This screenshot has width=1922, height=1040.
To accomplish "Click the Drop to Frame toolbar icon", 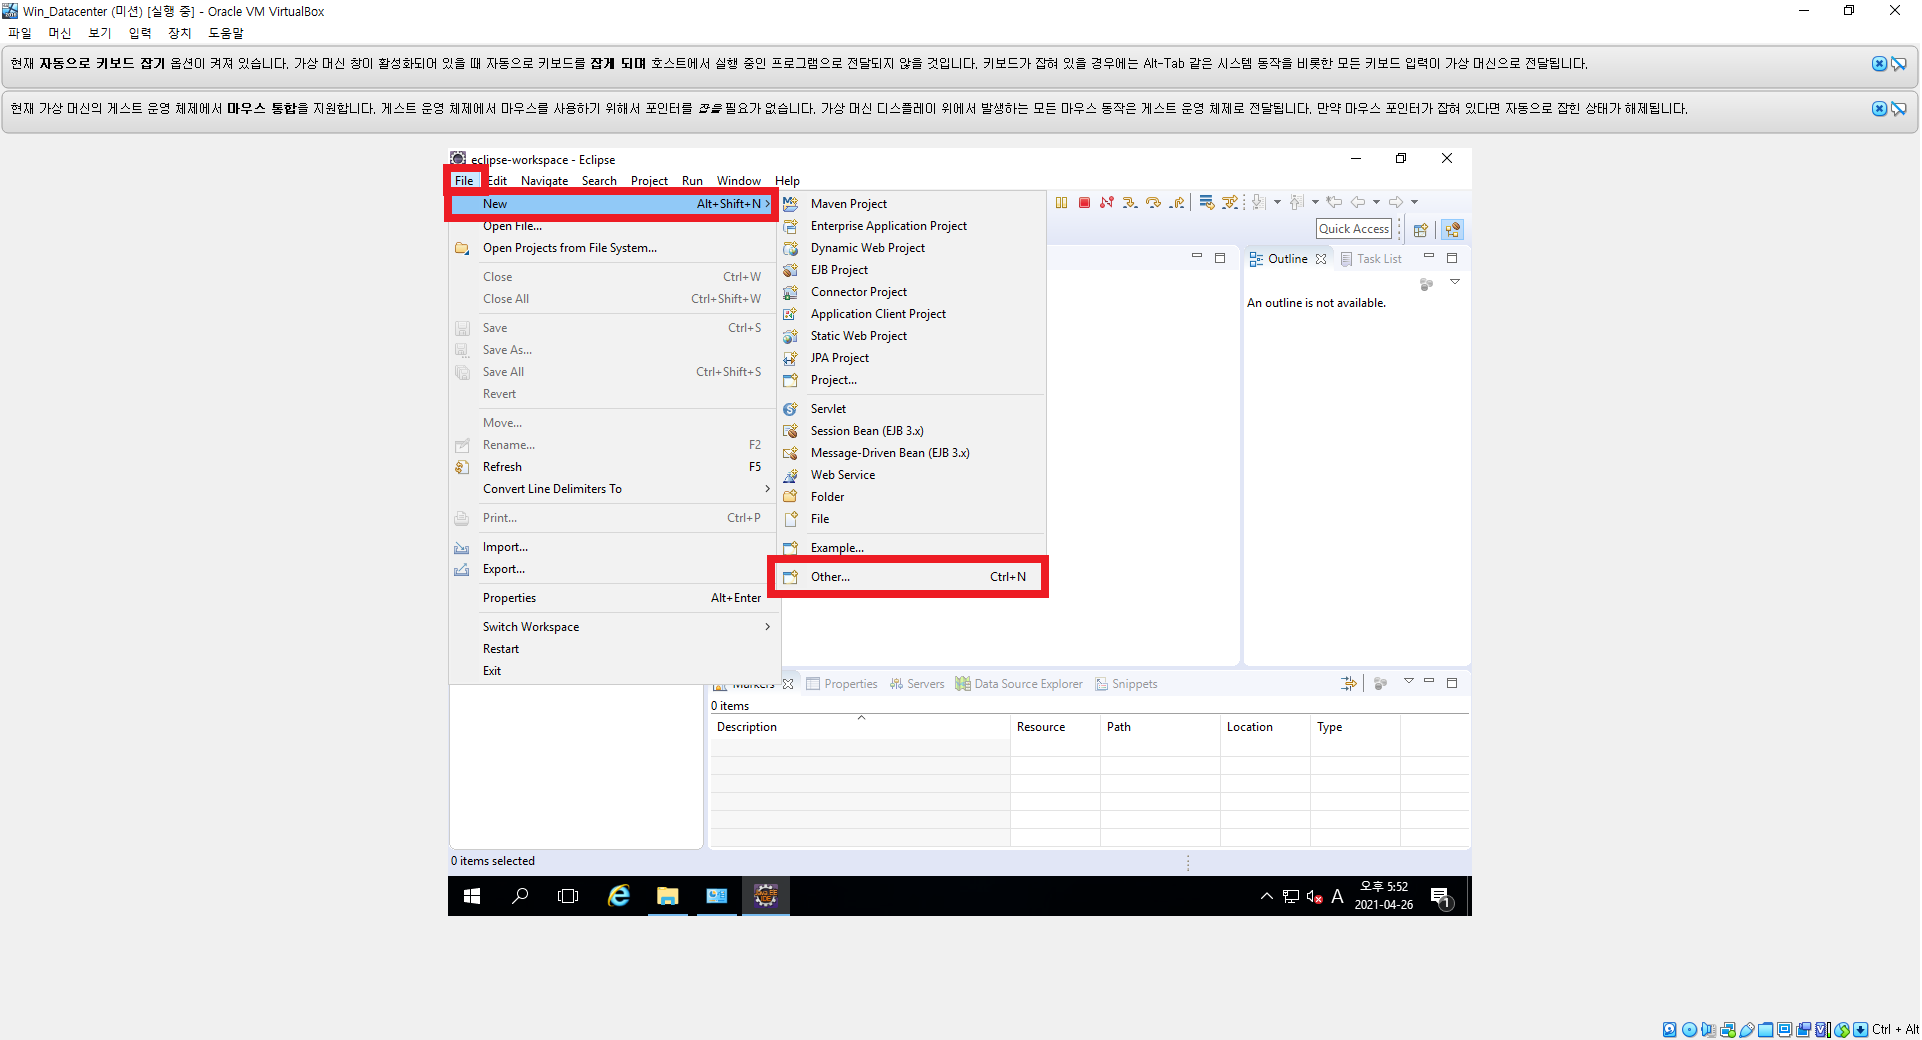I will click(x=1207, y=203).
